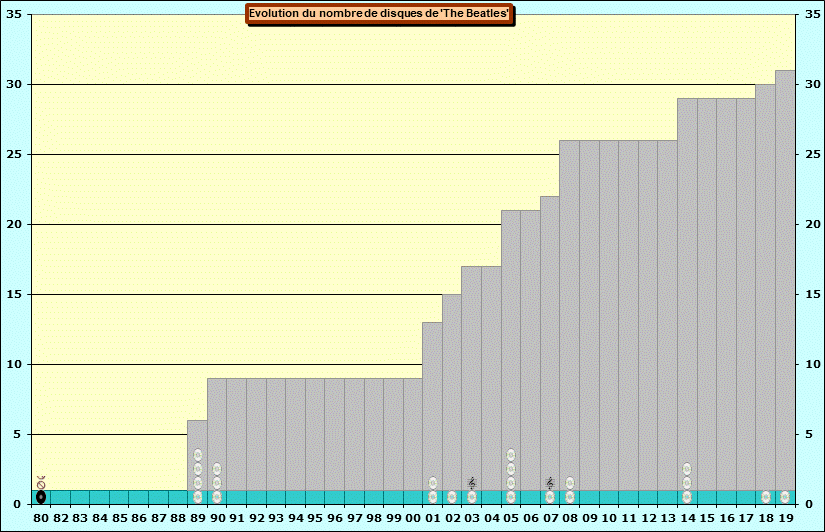Select the teal bar segment for year 84

point(99,497)
